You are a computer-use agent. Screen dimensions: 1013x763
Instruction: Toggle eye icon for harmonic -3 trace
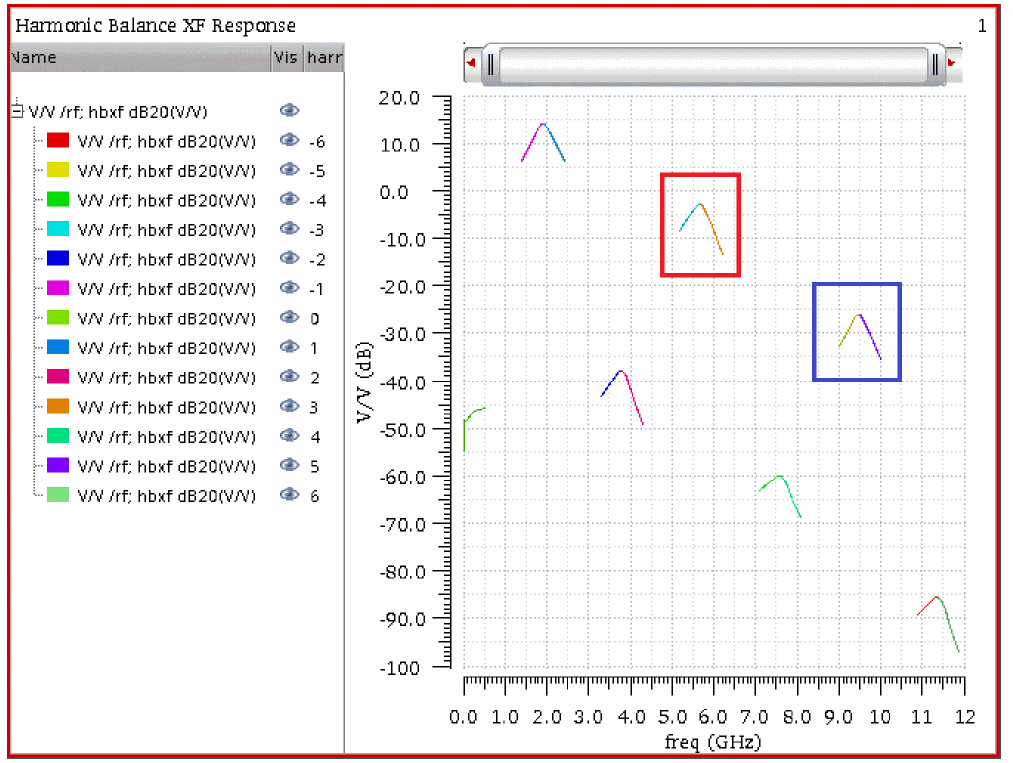click(289, 229)
